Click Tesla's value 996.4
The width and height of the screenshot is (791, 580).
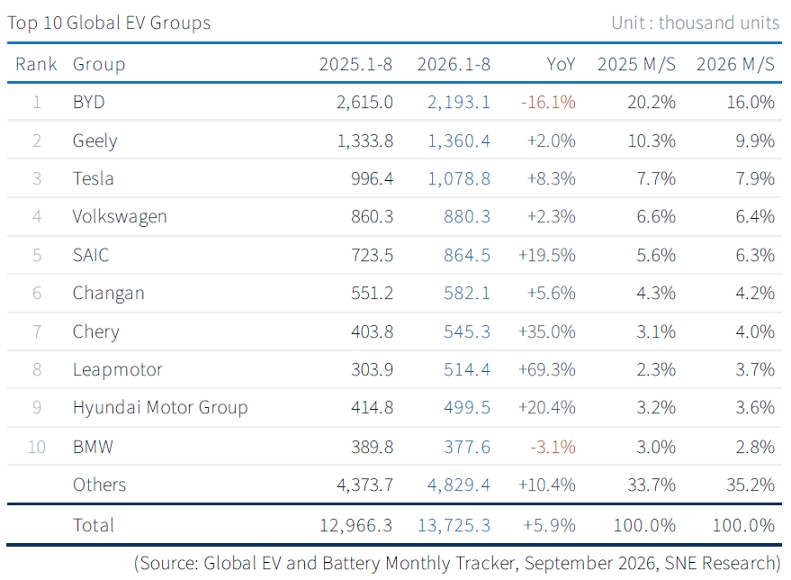372,179
